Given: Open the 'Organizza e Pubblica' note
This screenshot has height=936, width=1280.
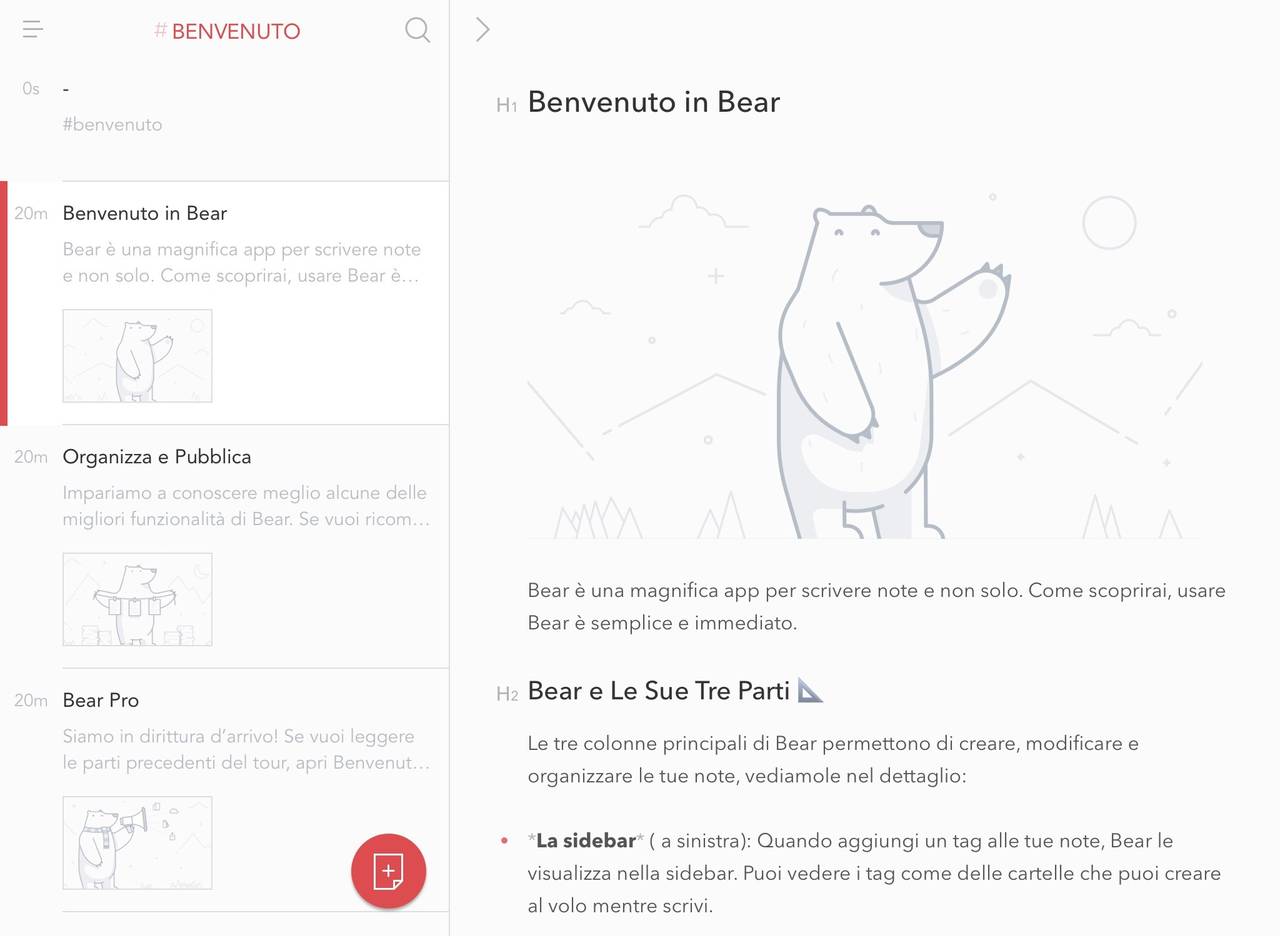Looking at the screenshot, I should (x=157, y=457).
